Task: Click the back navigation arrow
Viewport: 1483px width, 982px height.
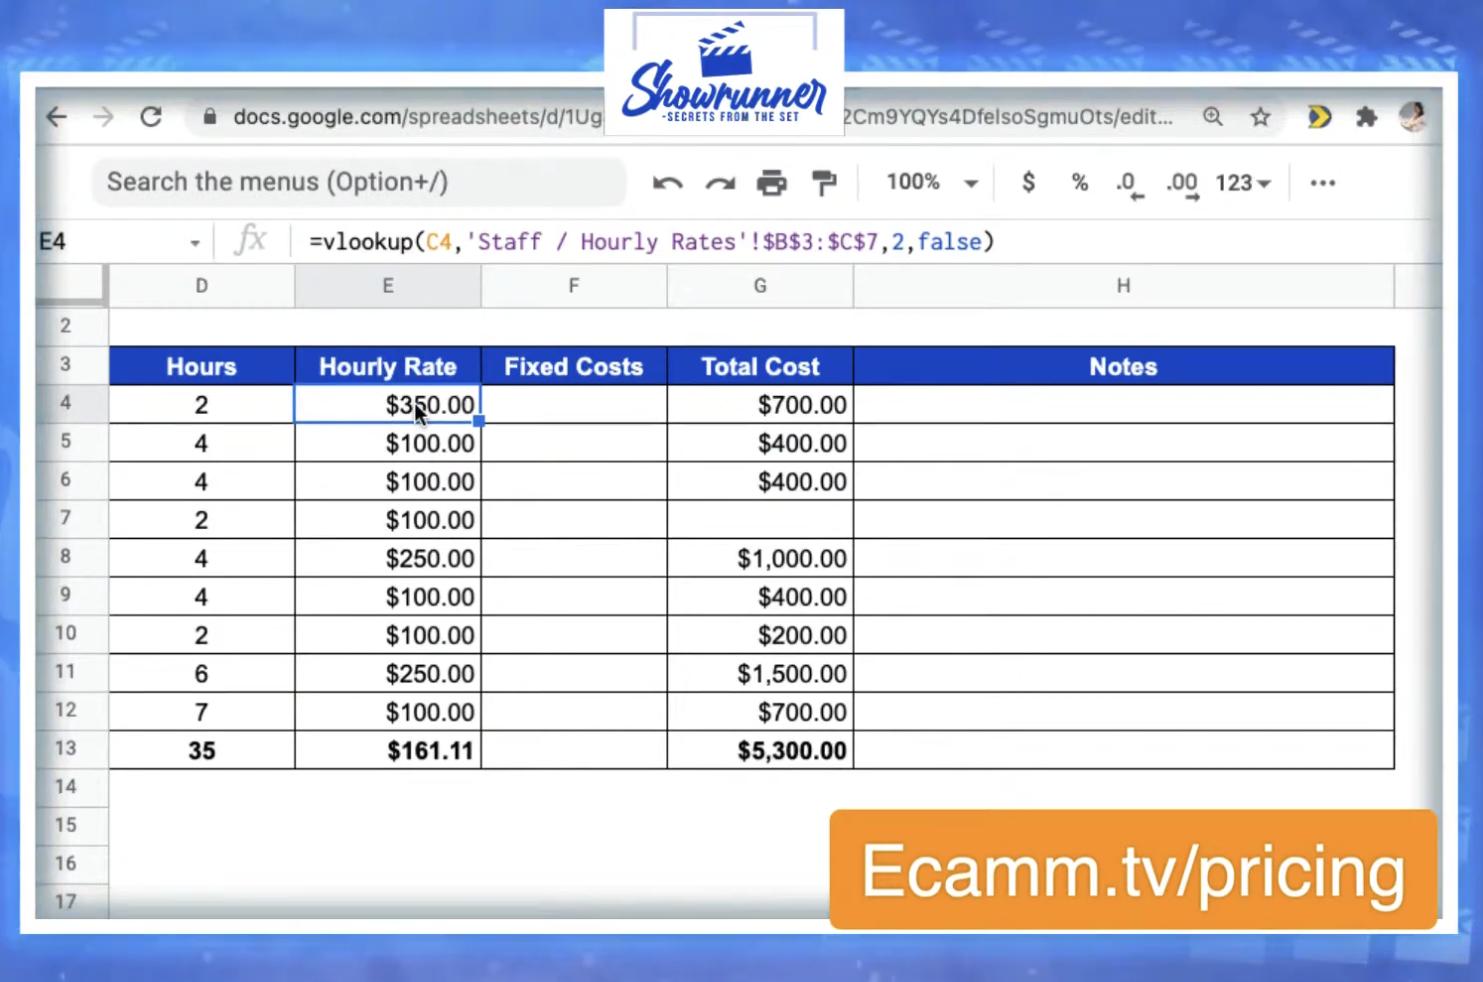Action: [x=56, y=117]
